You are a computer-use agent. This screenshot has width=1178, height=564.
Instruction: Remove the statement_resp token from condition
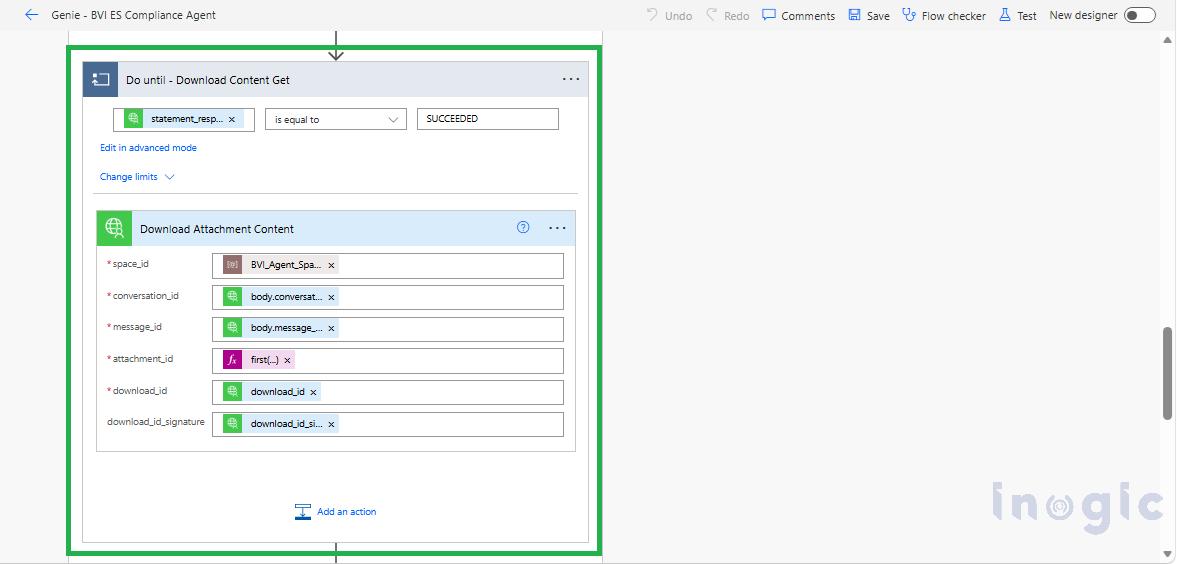231,119
